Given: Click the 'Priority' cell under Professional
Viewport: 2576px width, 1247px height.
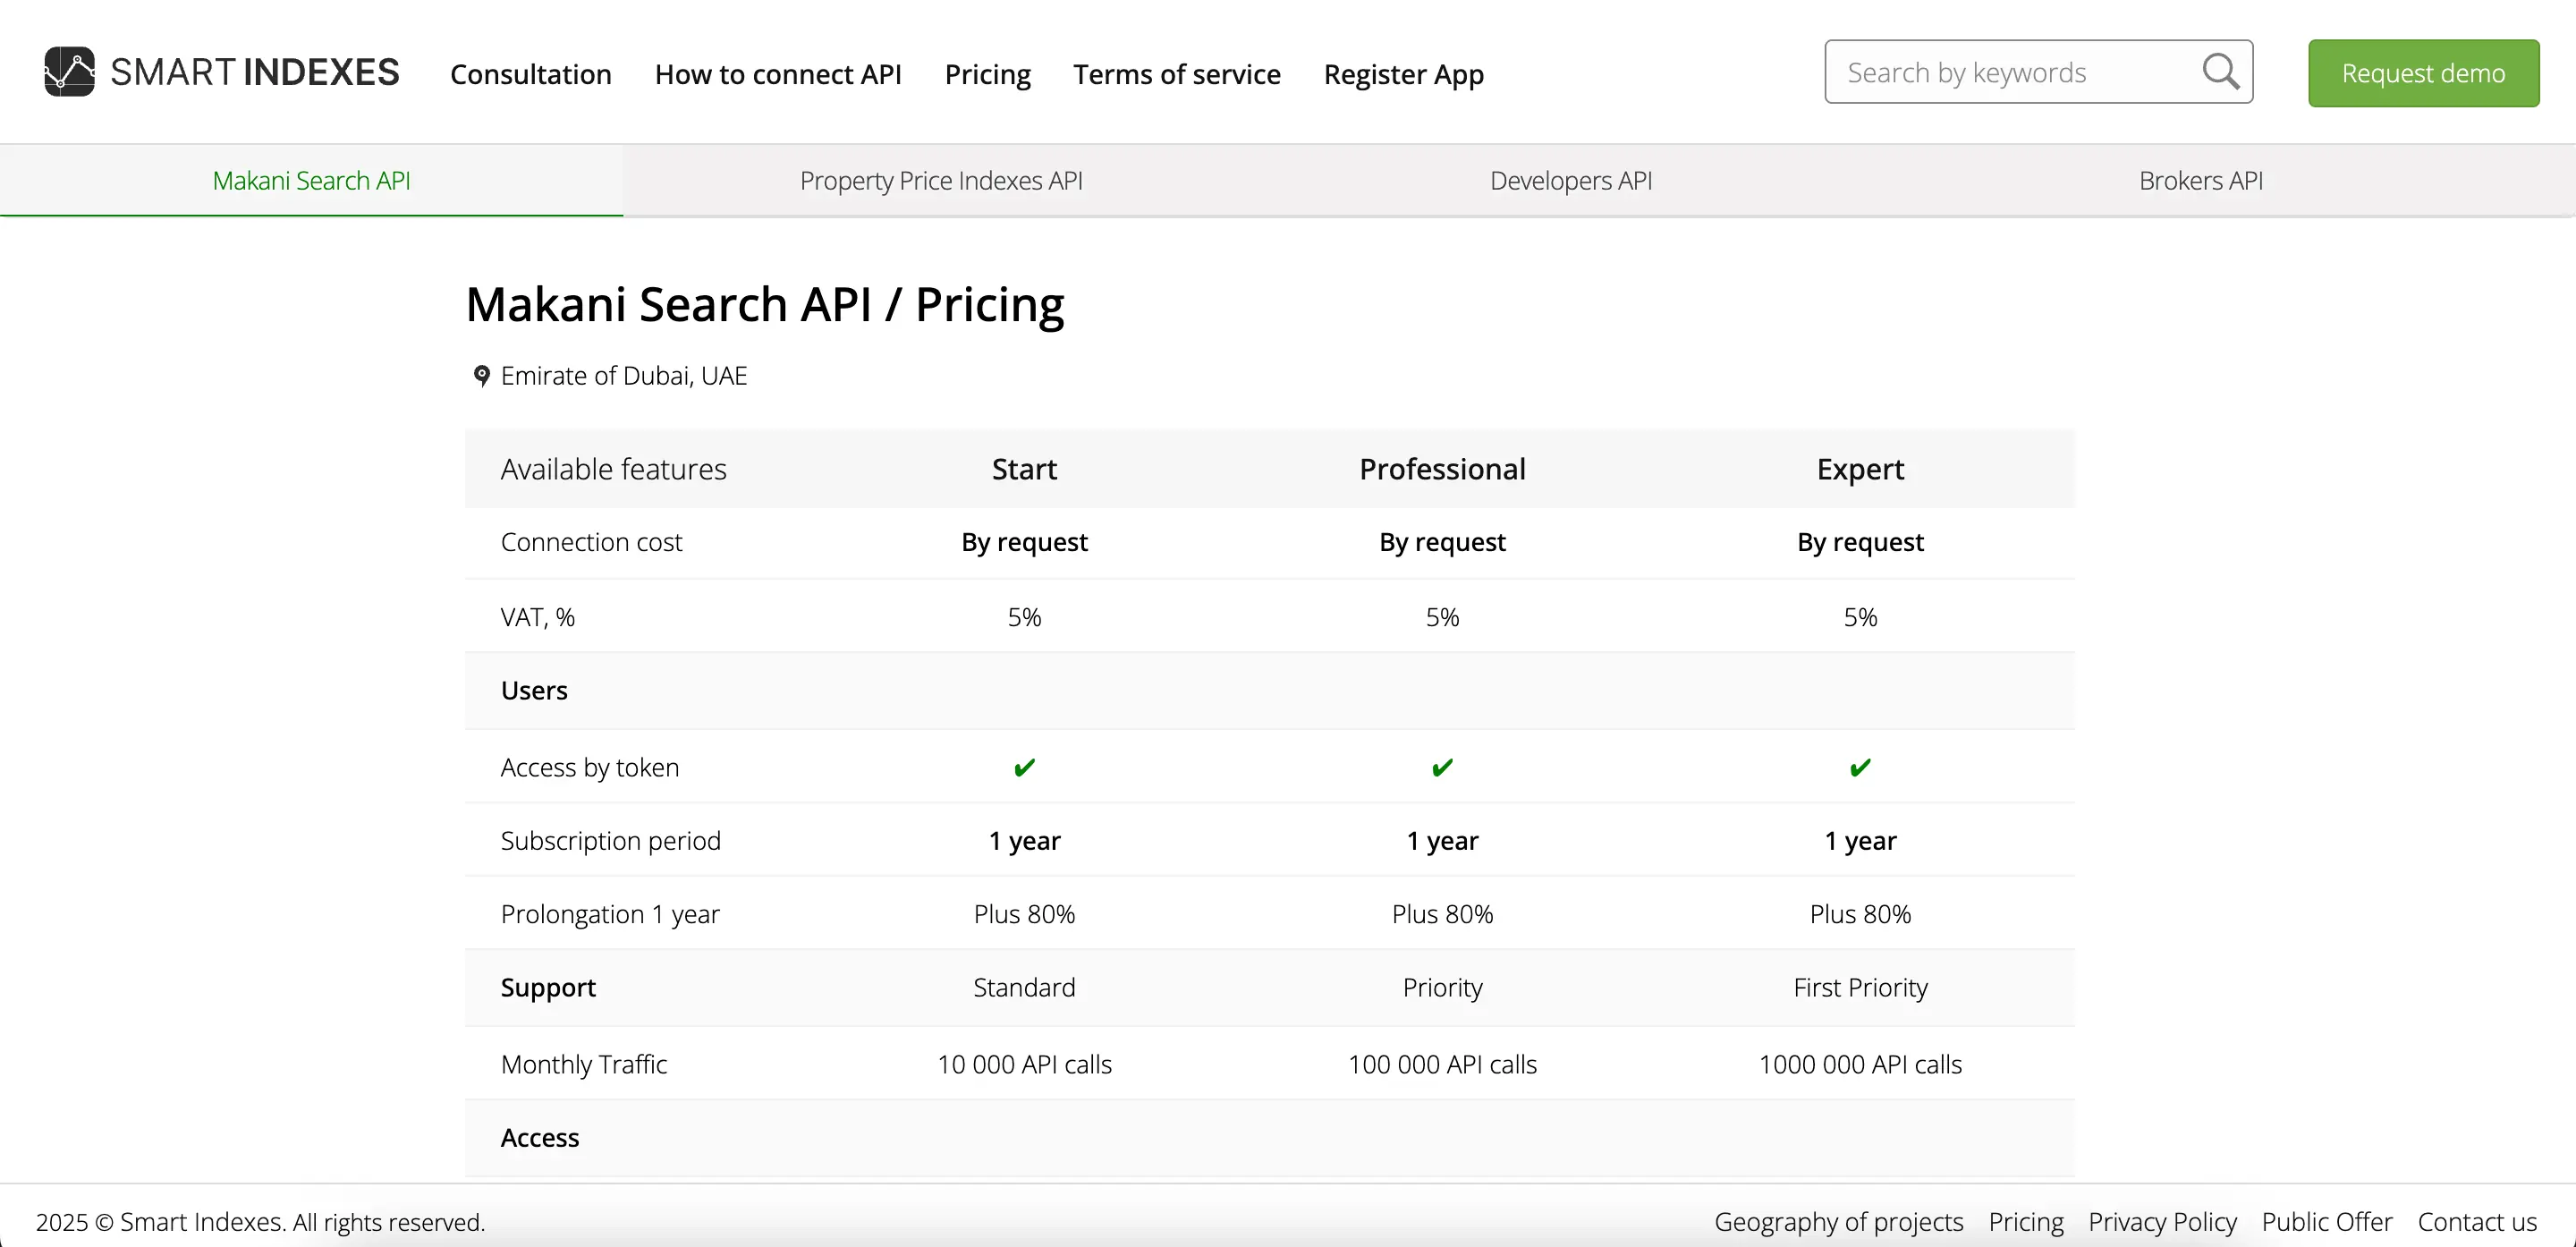Looking at the screenshot, I should point(1442,988).
